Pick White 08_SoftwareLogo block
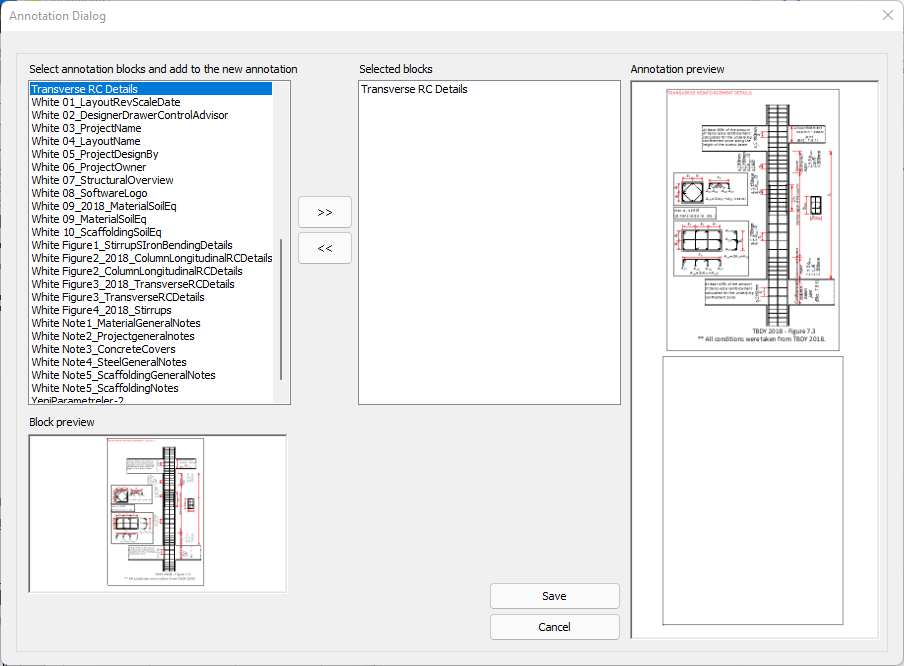This screenshot has width=904, height=666. pyautogui.click(x=89, y=193)
